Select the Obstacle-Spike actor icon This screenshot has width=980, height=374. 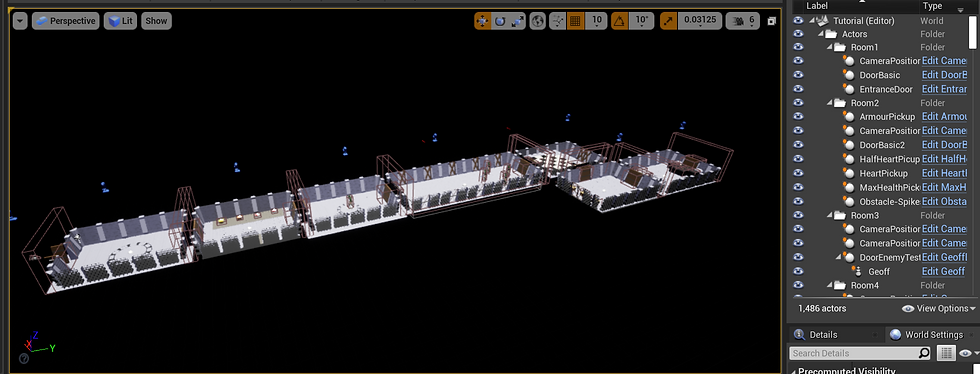(848, 201)
